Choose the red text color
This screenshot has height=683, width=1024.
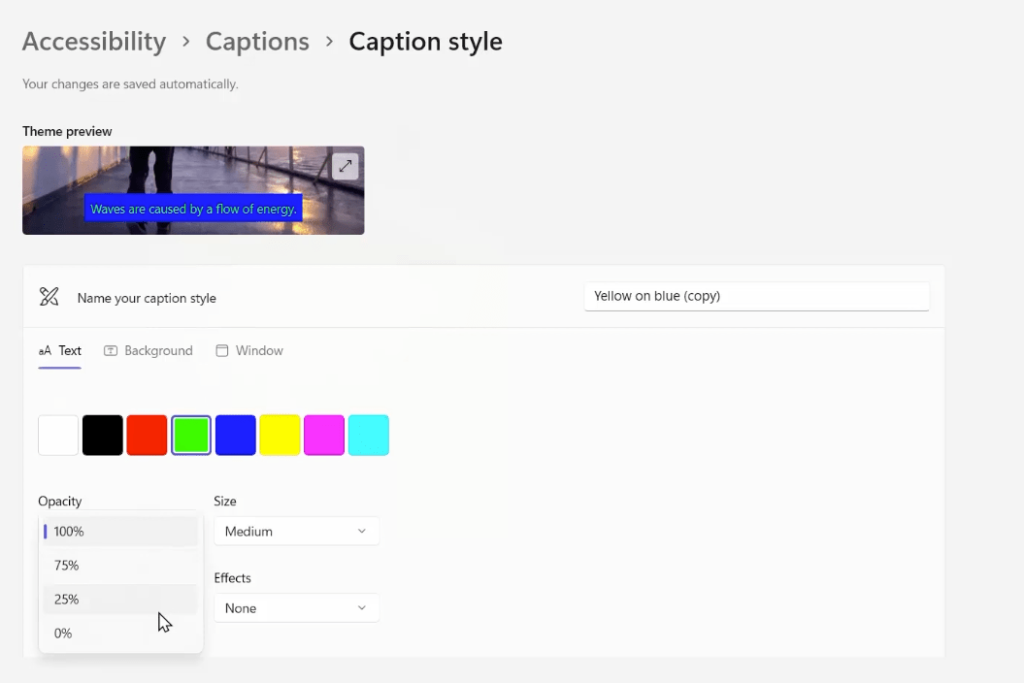(x=146, y=434)
